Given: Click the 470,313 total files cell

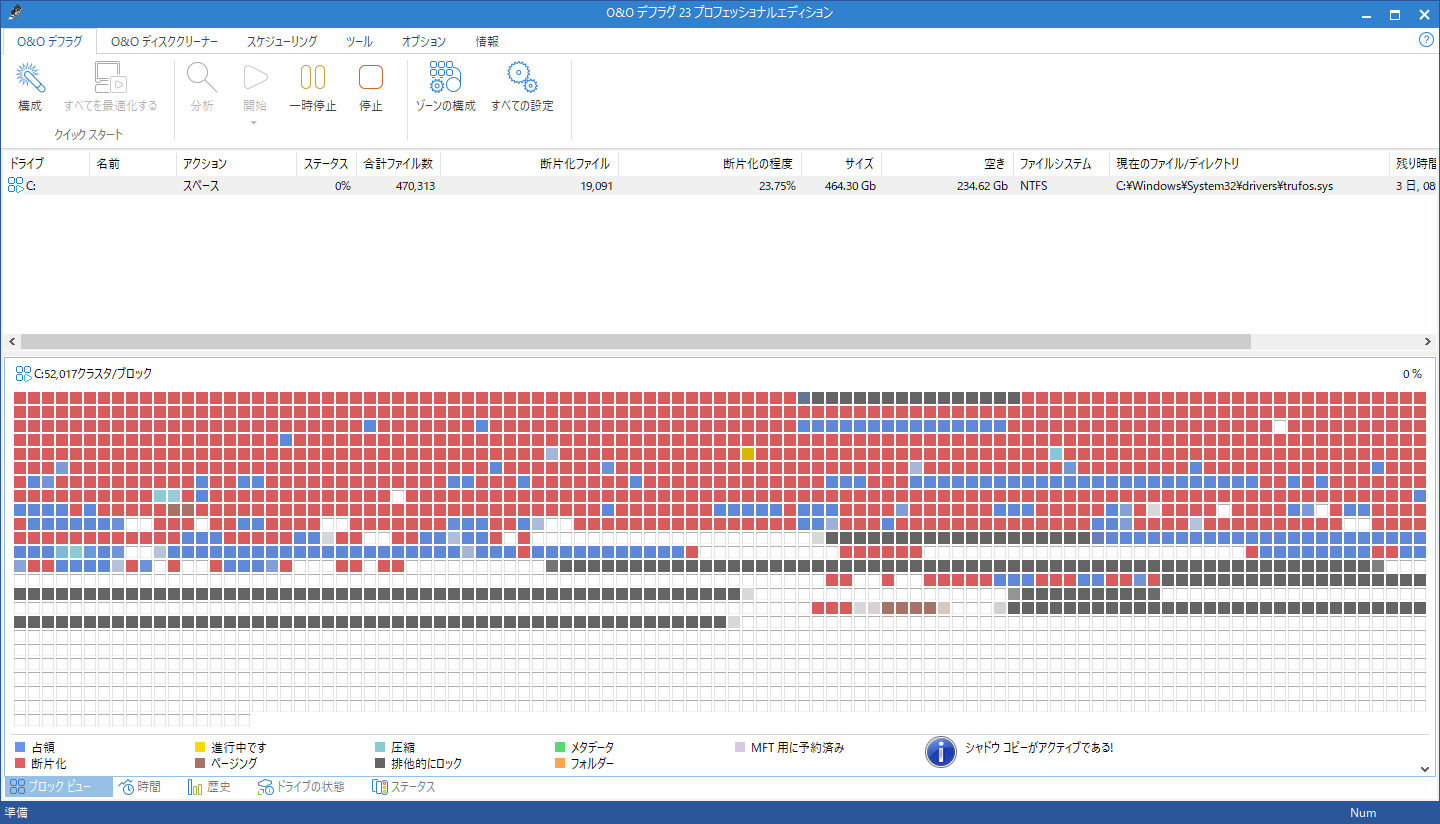Looking at the screenshot, I should (x=414, y=186).
